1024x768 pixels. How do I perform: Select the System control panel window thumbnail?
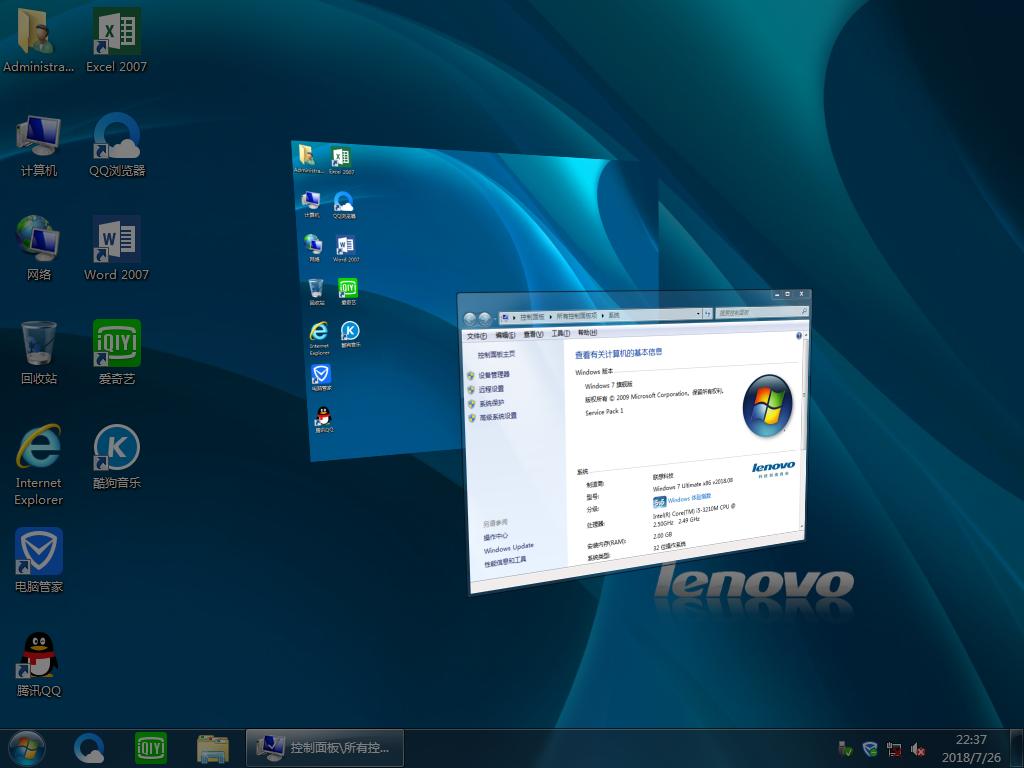click(x=635, y=440)
